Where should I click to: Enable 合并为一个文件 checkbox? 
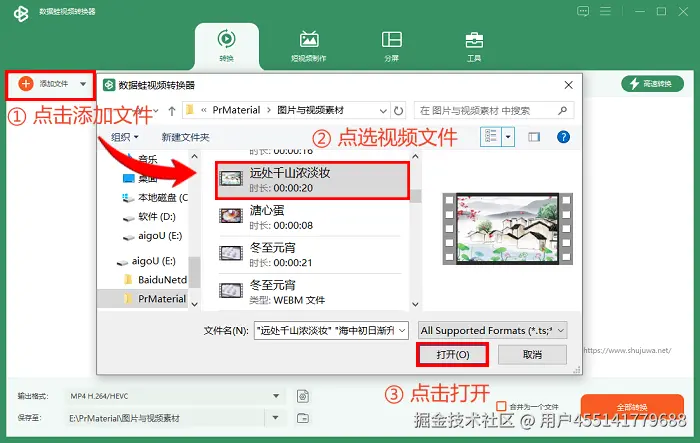(x=501, y=406)
